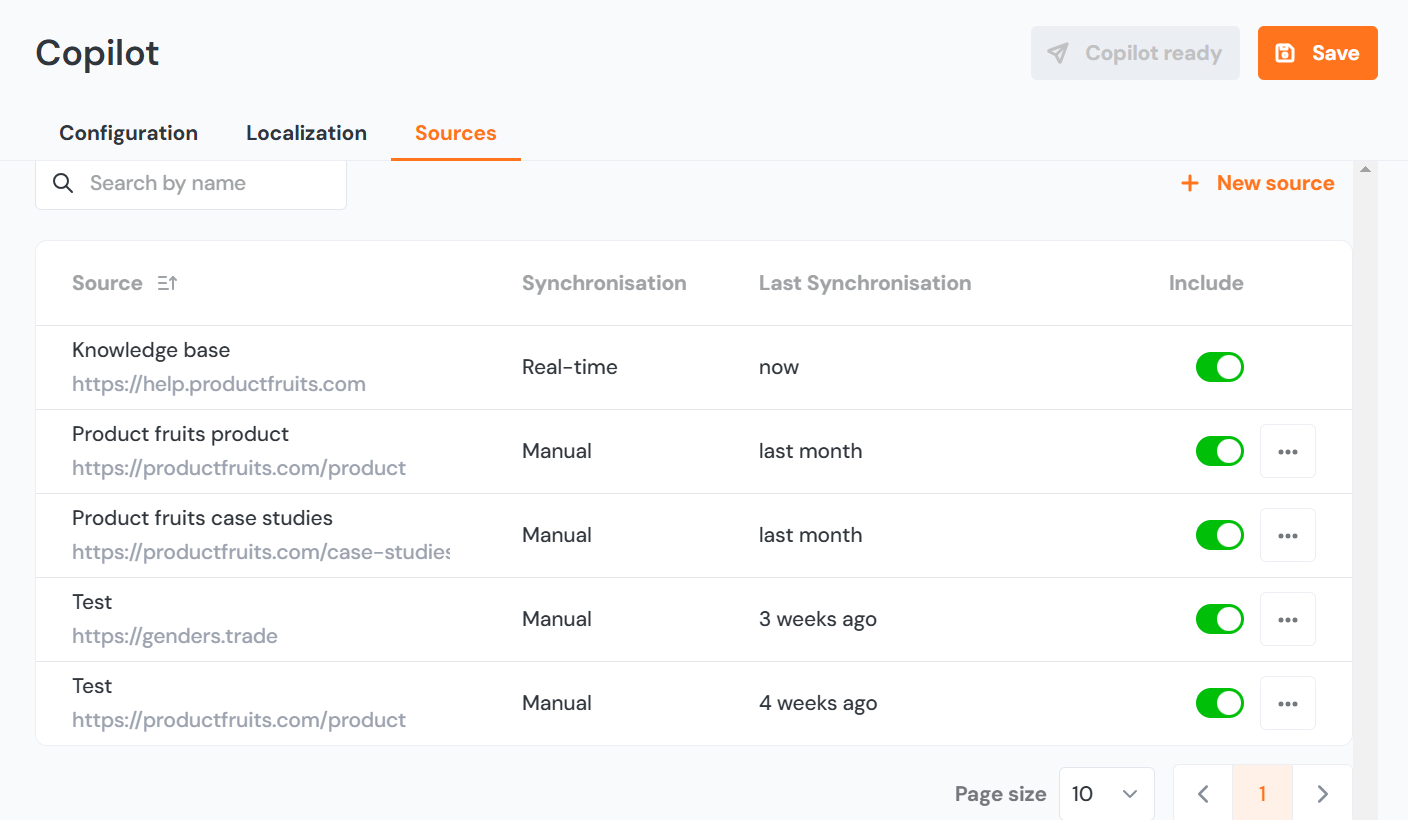1408x820 pixels.
Task: Expand the Page size dropdown
Action: pyautogui.click(x=1106, y=794)
